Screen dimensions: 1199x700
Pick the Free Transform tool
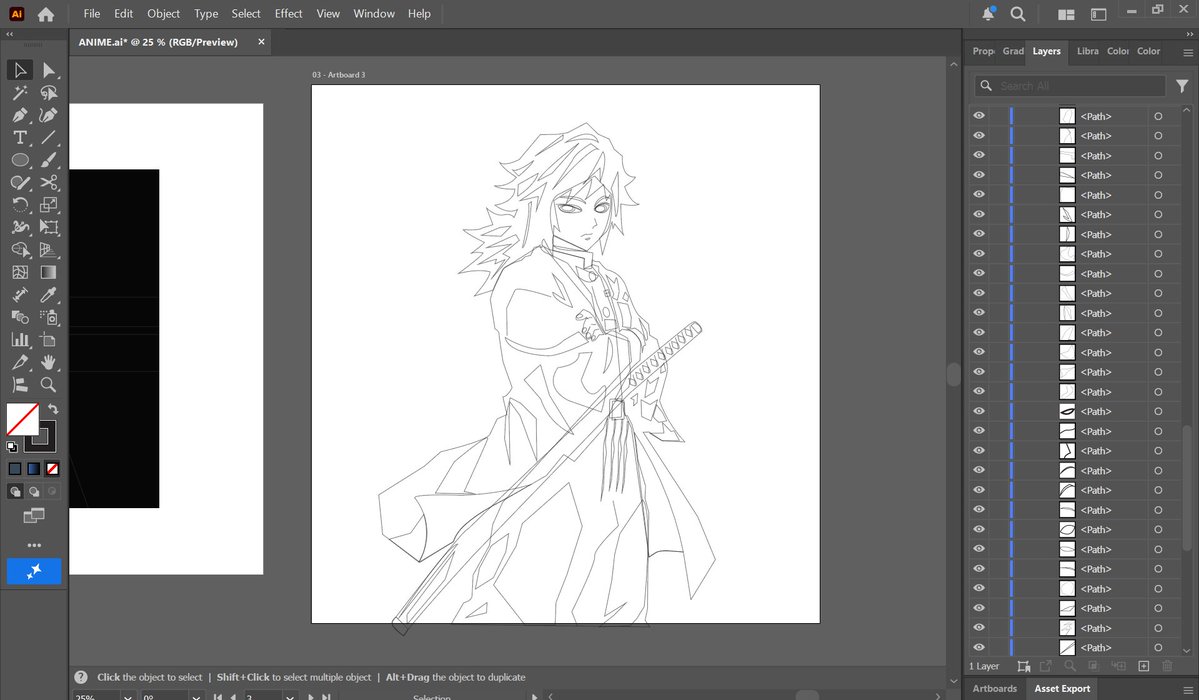pyautogui.click(x=49, y=227)
